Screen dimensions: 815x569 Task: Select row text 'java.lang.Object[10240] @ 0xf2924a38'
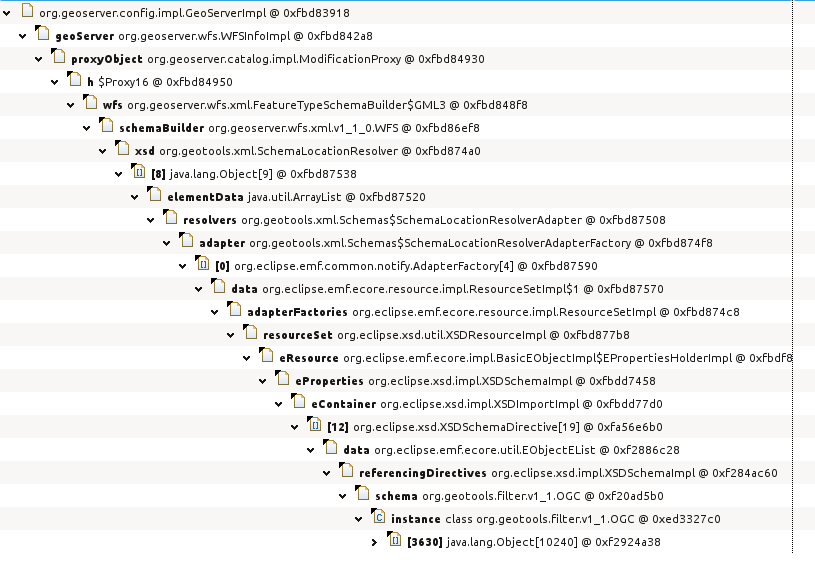554,542
